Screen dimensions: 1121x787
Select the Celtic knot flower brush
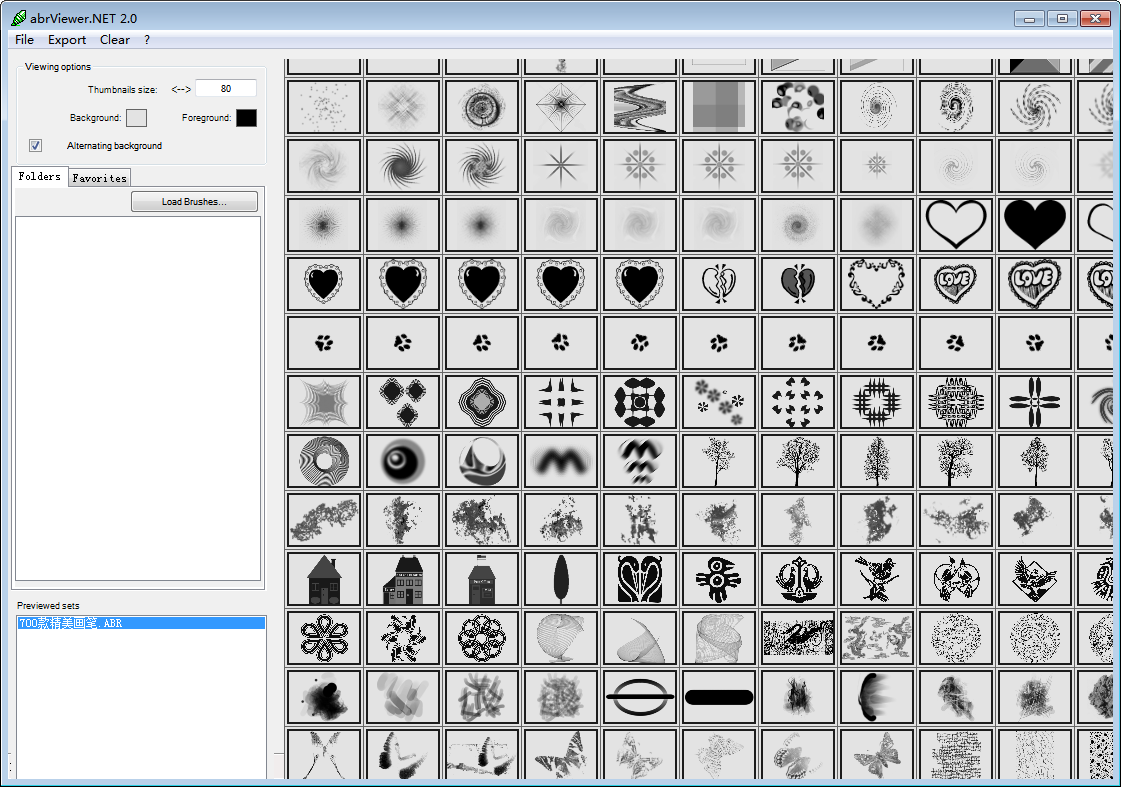coord(324,638)
